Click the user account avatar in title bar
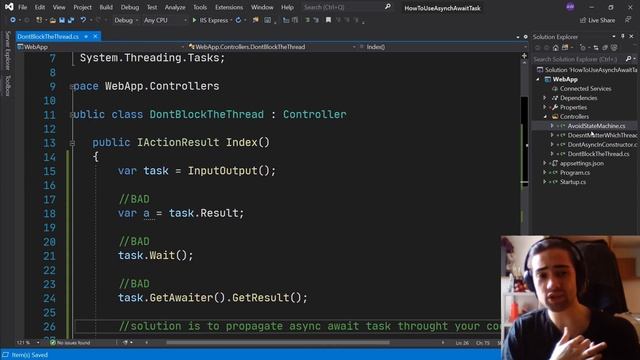The height and width of the screenshot is (360, 640). 570,7
